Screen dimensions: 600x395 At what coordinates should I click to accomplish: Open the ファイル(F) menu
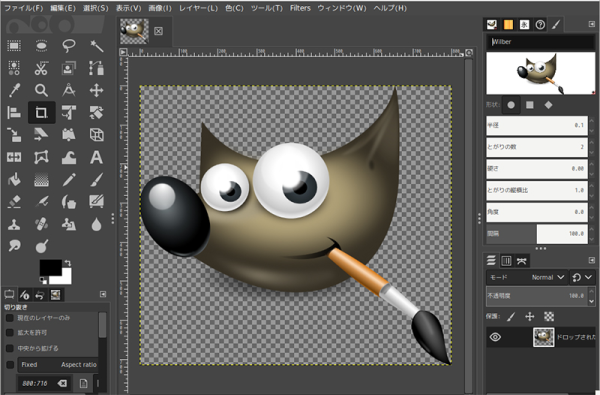(x=23, y=8)
